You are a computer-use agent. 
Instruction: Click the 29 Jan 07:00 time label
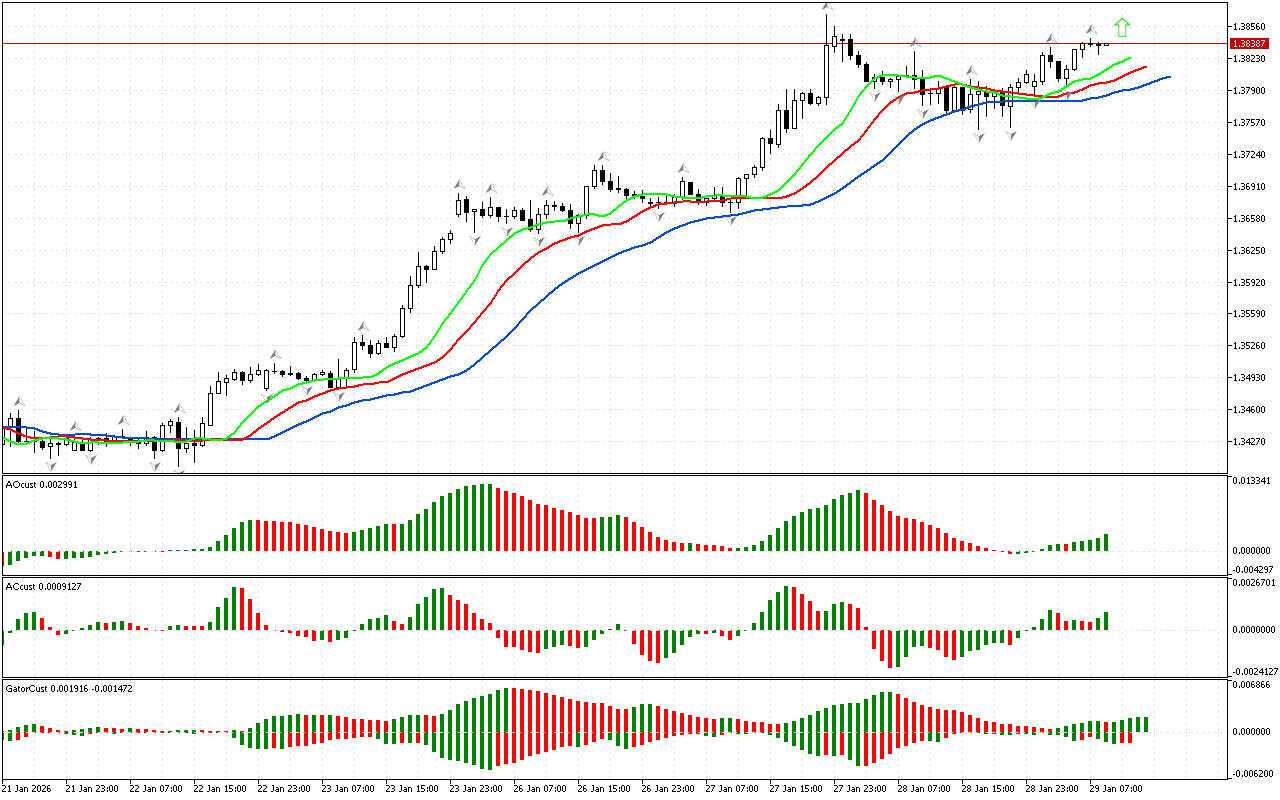pyautogui.click(x=1117, y=788)
